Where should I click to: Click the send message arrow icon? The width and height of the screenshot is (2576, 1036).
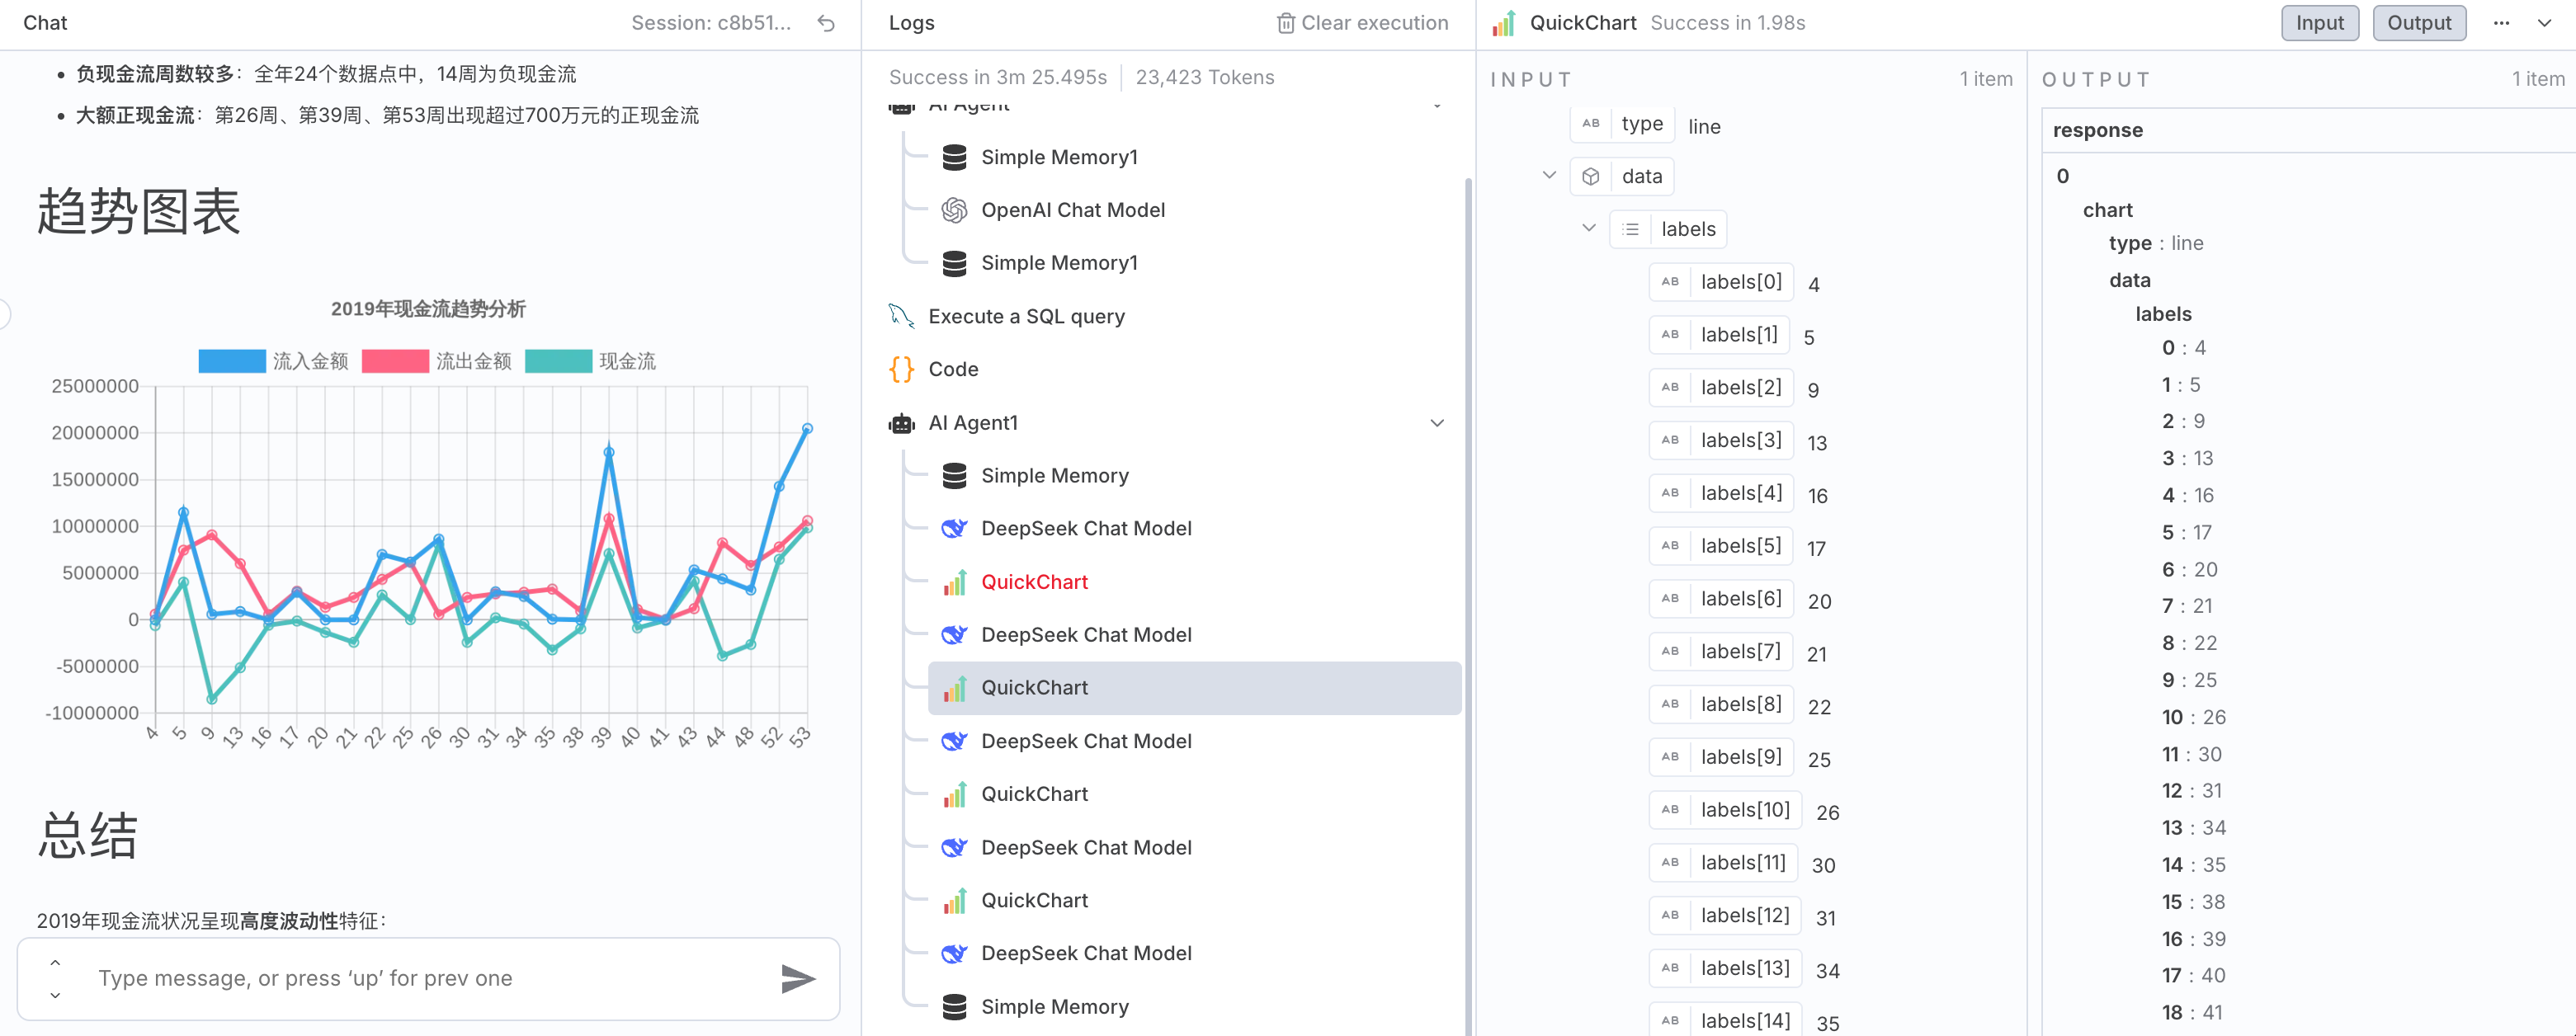[797, 978]
